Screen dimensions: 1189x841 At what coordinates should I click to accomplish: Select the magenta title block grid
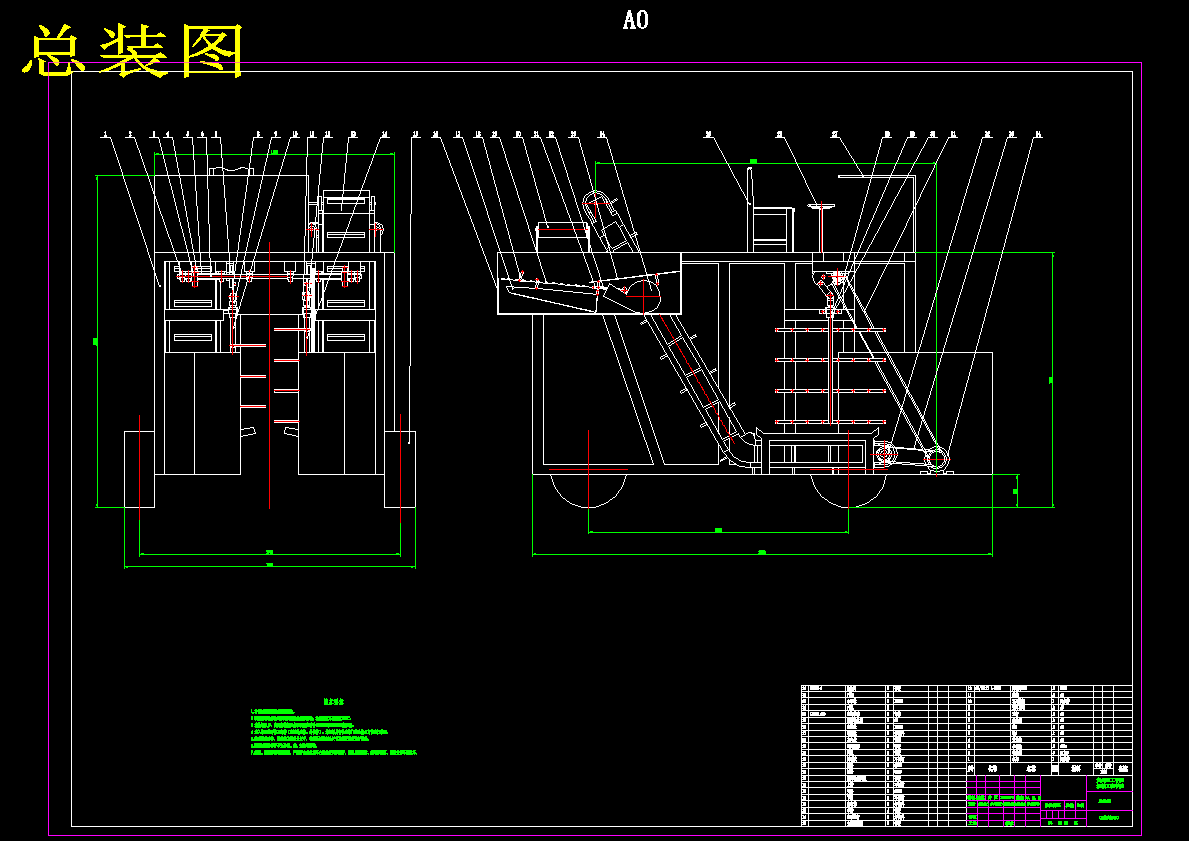[x=1049, y=801]
